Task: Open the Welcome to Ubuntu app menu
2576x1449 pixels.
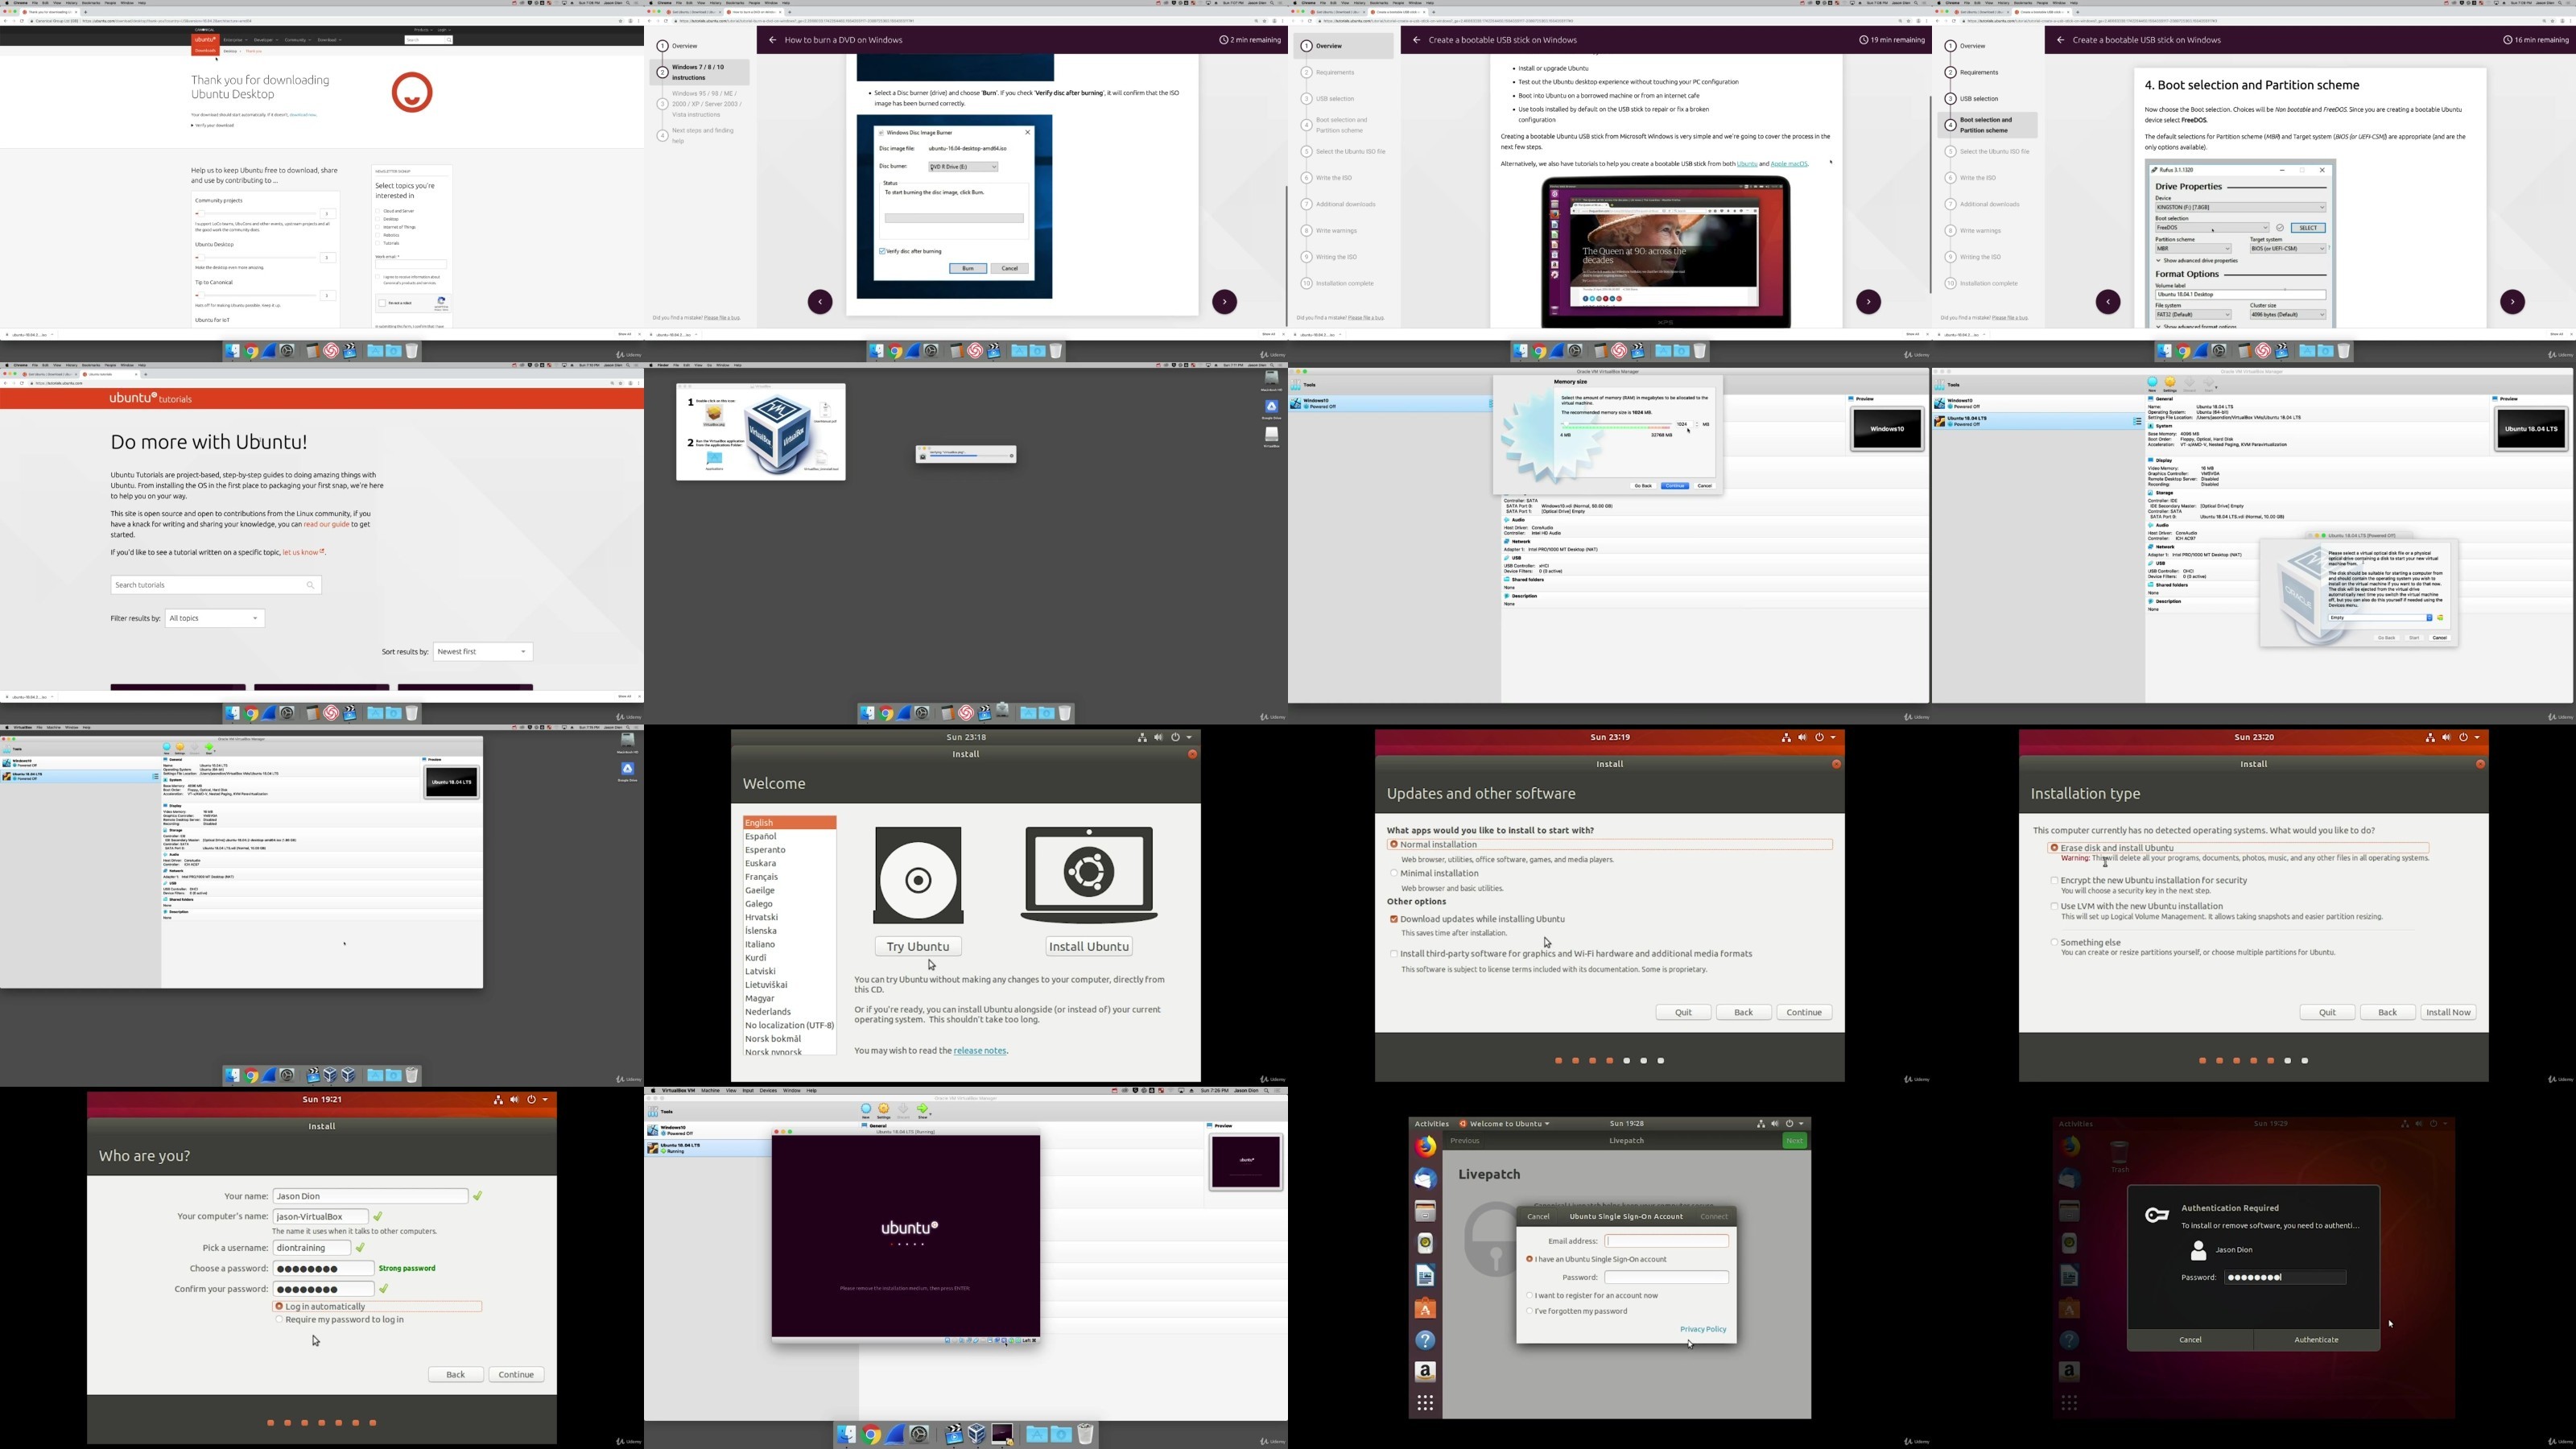Action: coord(1504,1124)
